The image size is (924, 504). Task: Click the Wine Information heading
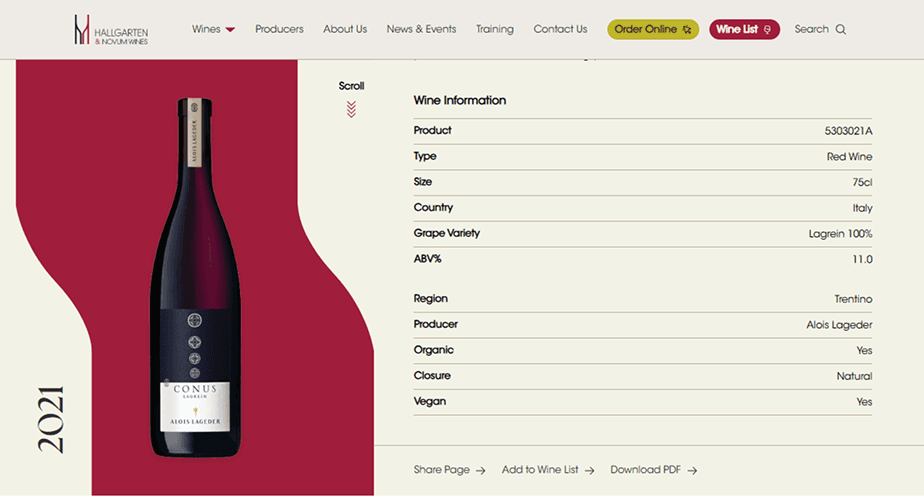(460, 100)
